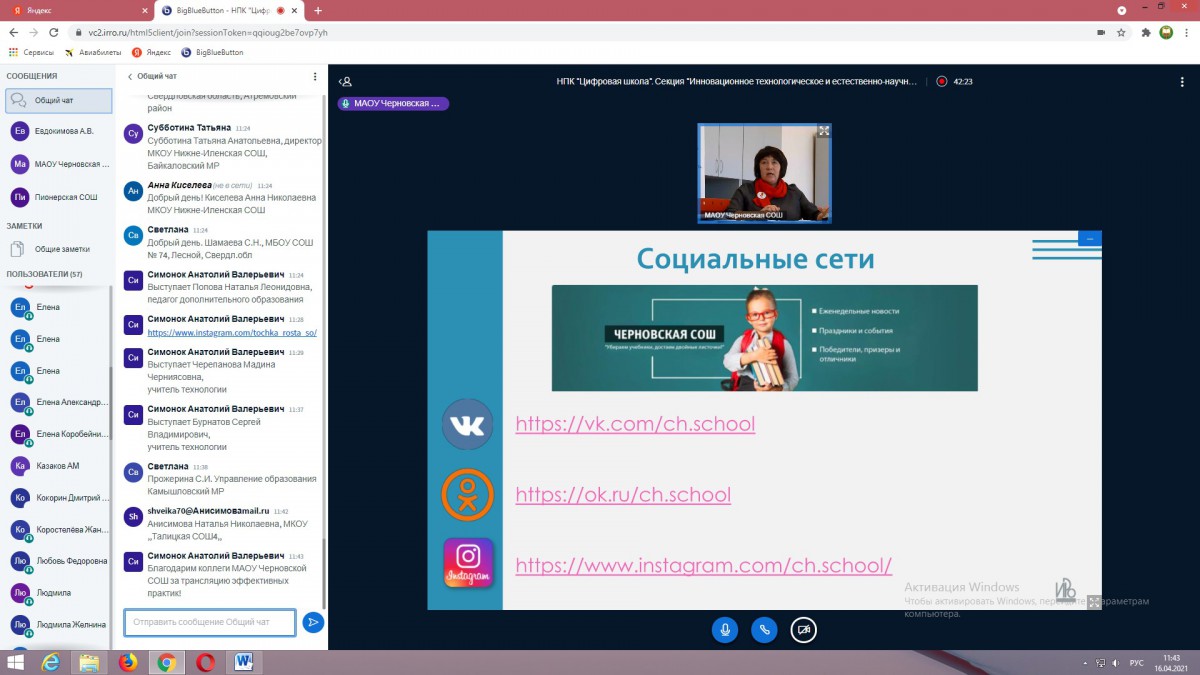The width and height of the screenshot is (1200, 675).
Task: Open chat with МАОУ Черновская in messages list
Action: coord(59,164)
